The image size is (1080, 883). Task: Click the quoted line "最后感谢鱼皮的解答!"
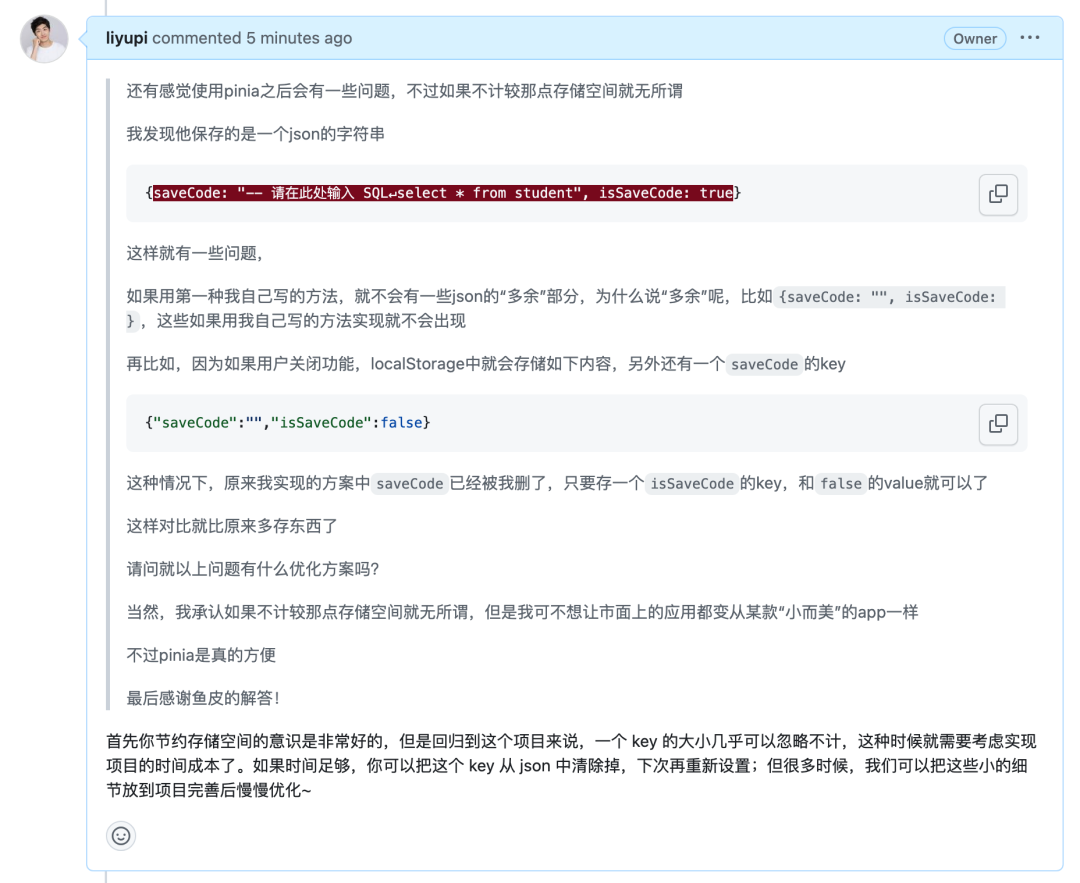203,698
